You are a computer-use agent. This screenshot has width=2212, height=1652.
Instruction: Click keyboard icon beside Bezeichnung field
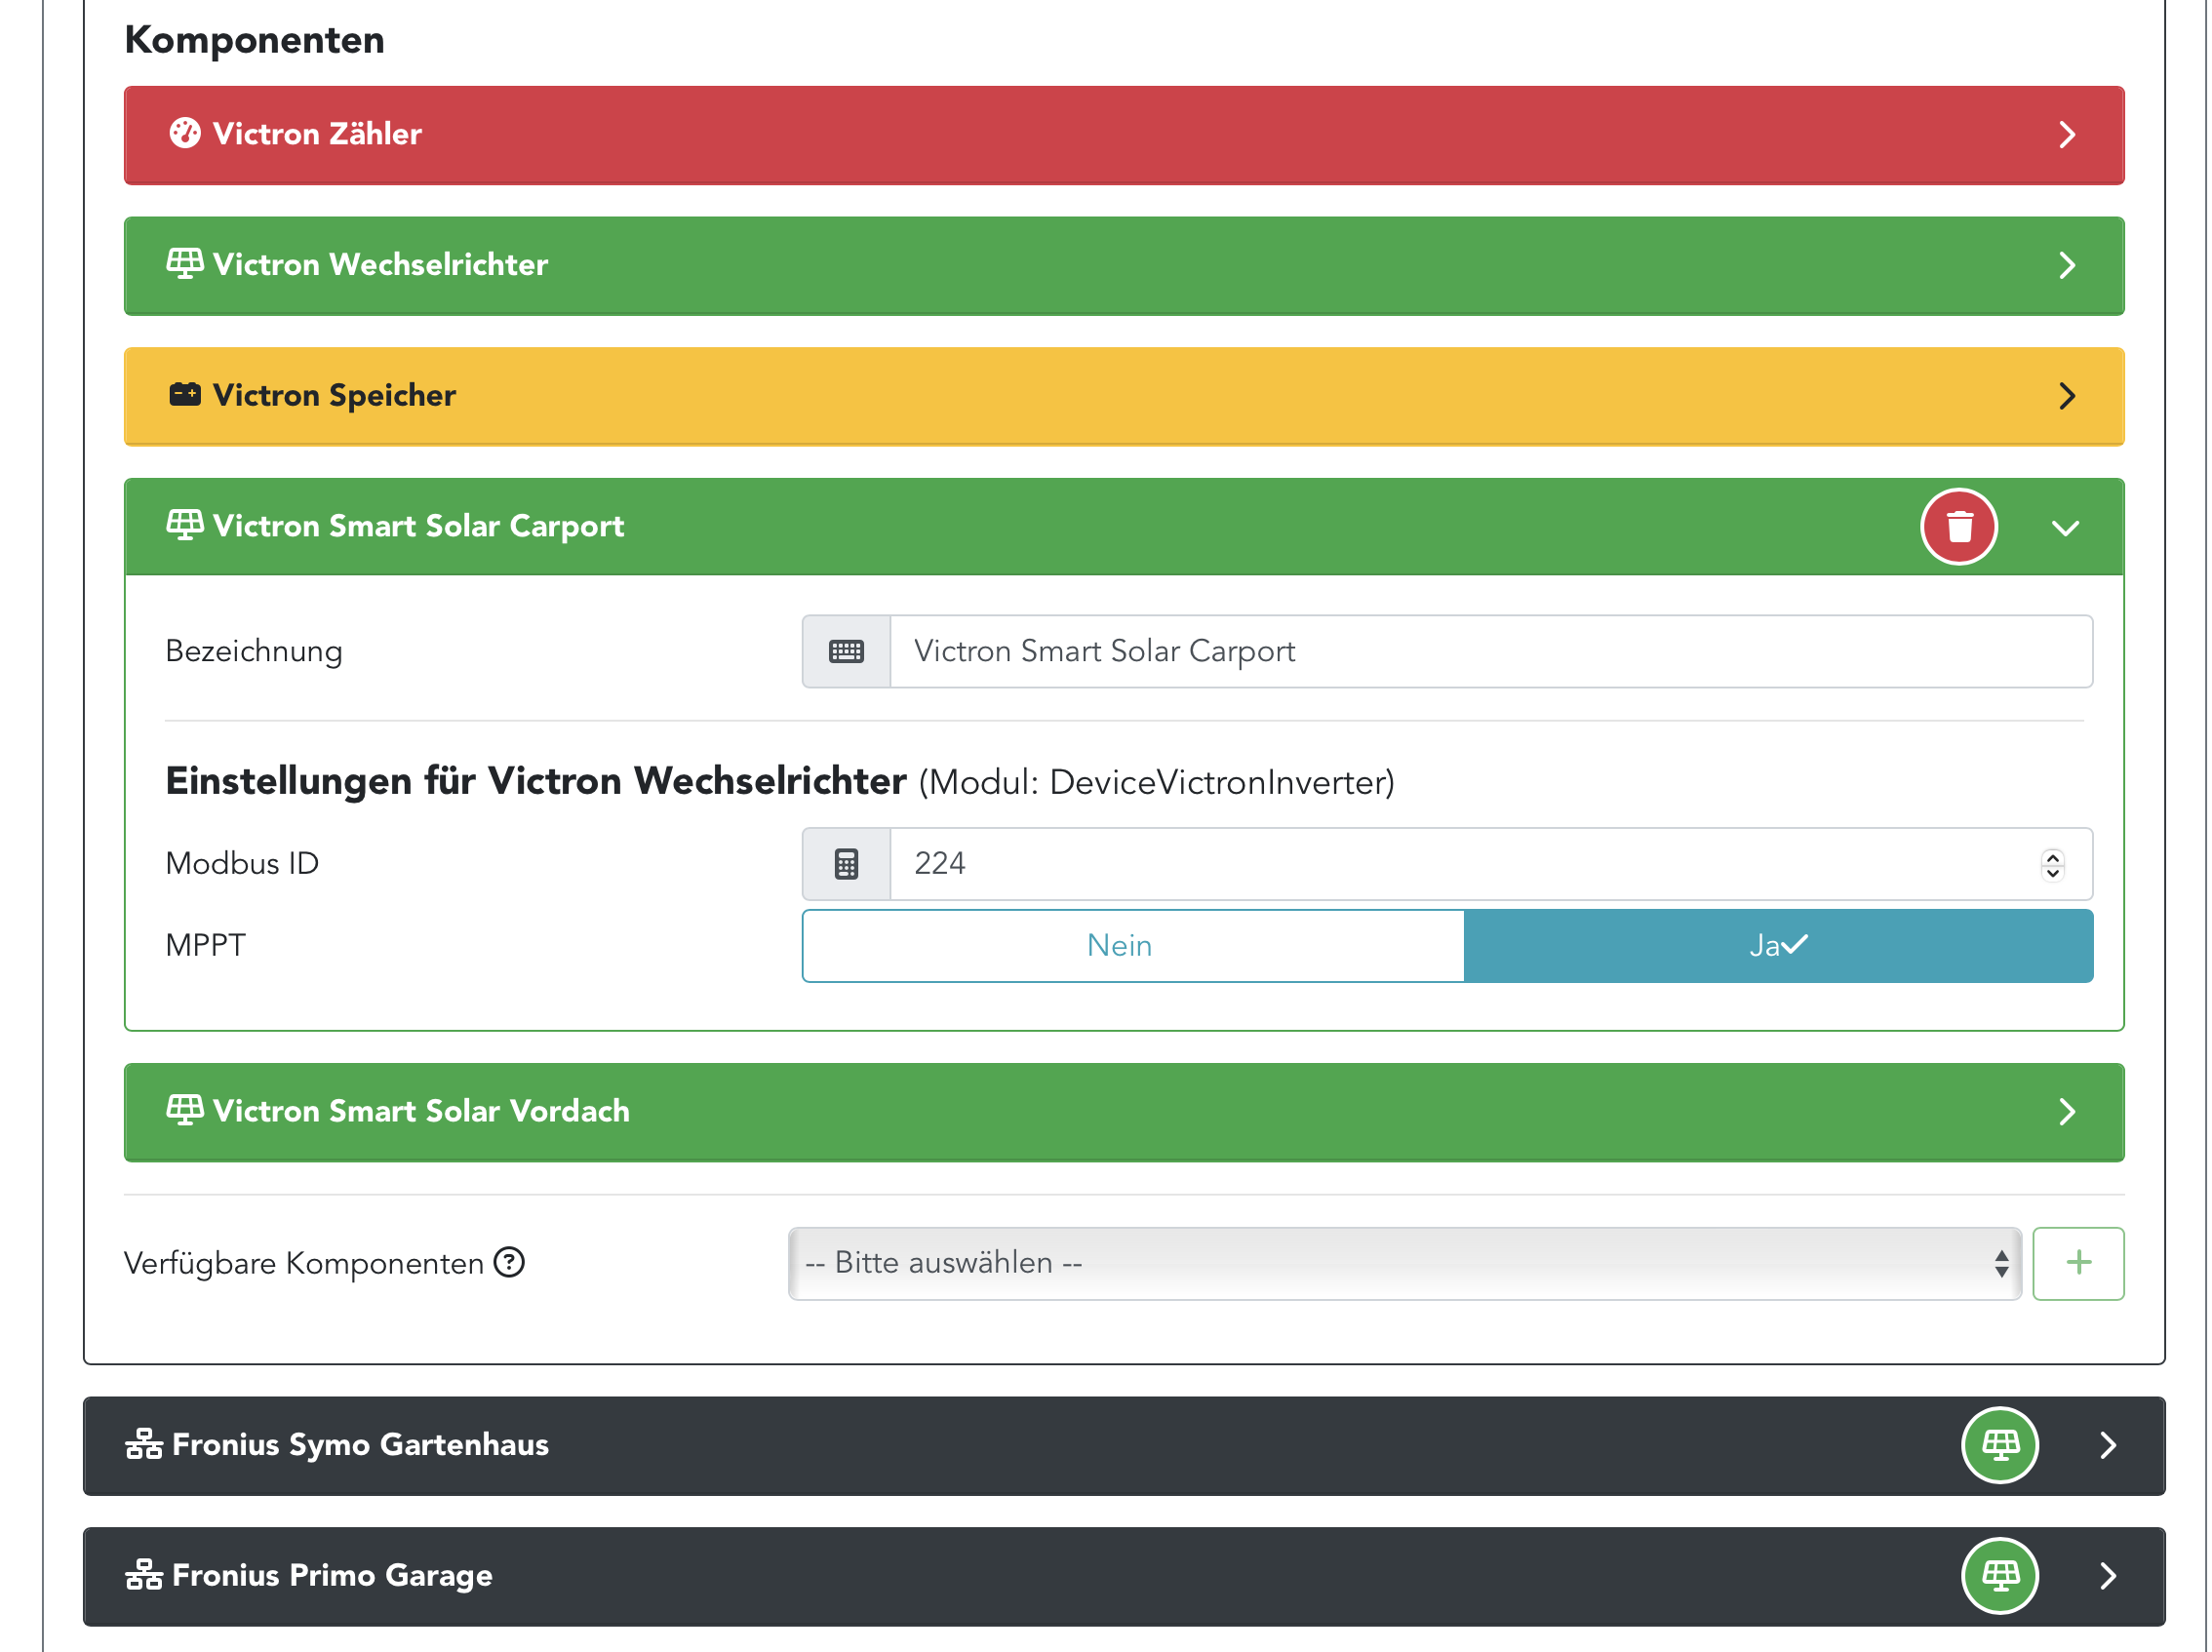tap(846, 652)
